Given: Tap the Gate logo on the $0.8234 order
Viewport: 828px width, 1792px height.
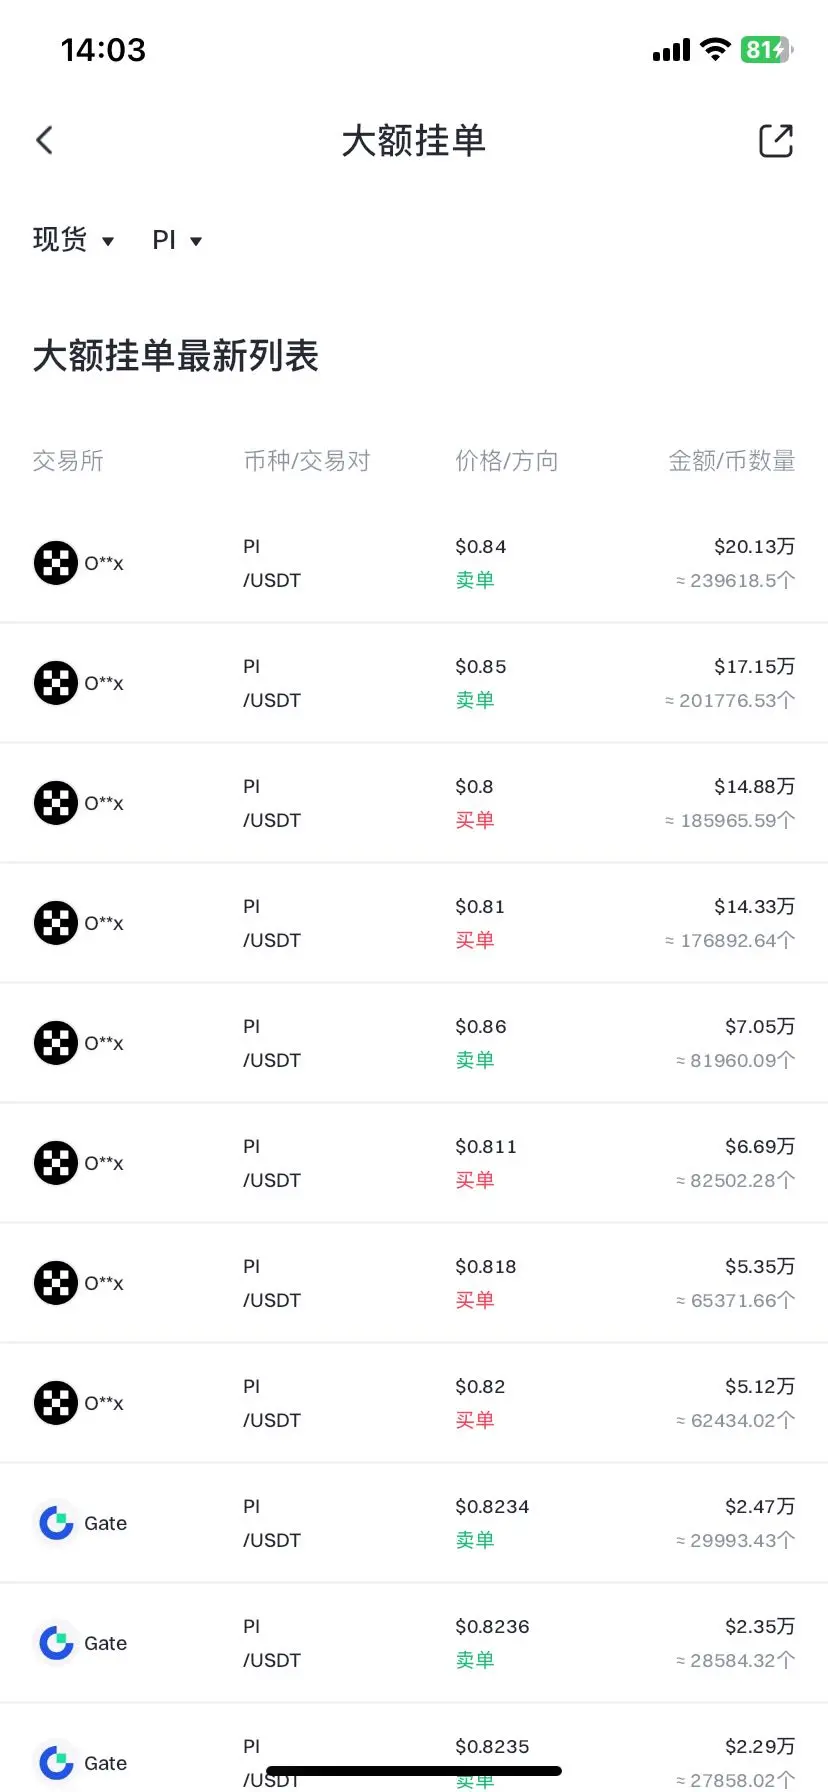Looking at the screenshot, I should 56,1523.
